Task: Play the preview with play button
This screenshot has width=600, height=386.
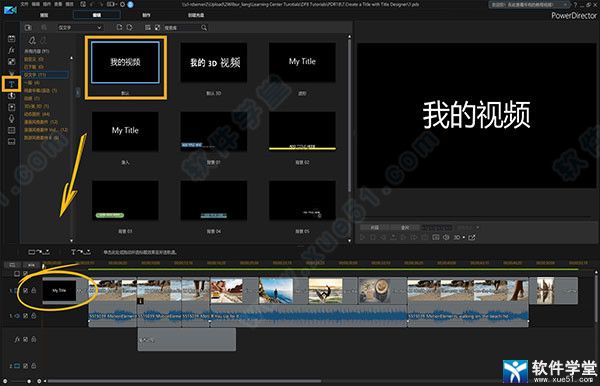Action: (x=362, y=238)
